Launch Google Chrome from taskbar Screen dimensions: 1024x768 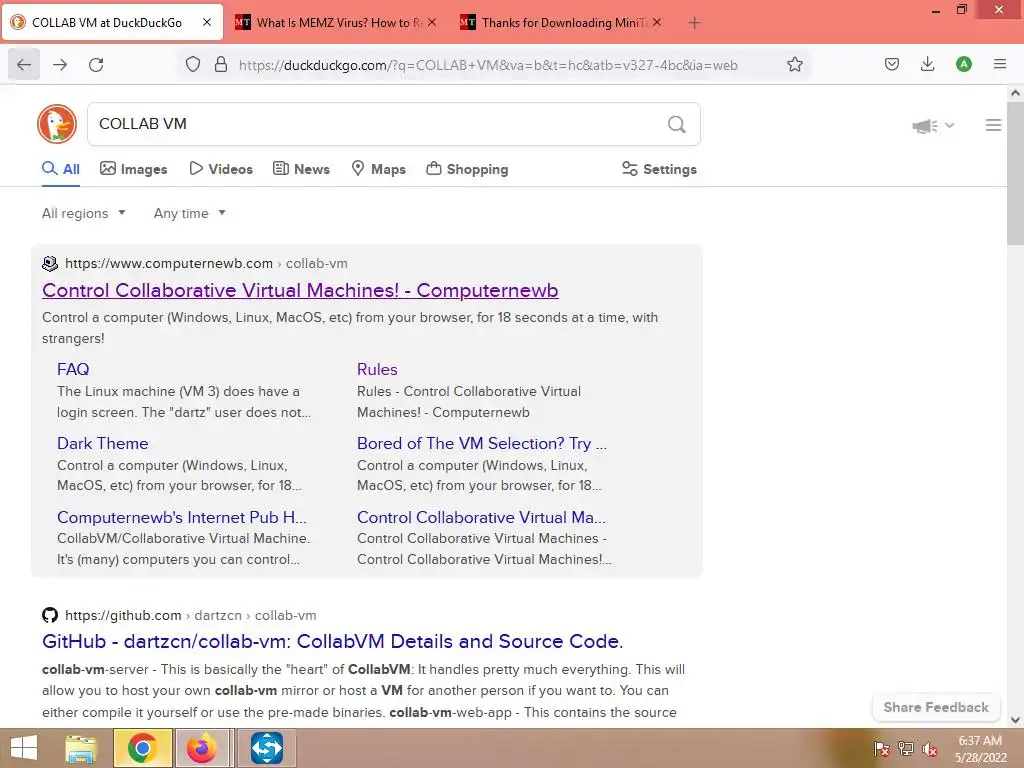(x=142, y=748)
